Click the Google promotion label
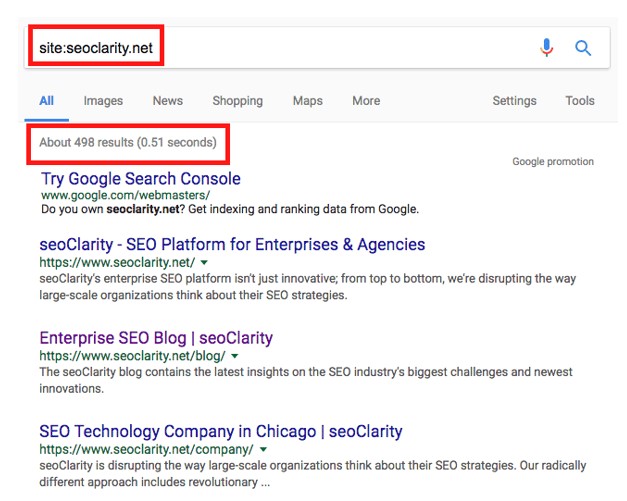Image resolution: width=627 pixels, height=501 pixels. (x=553, y=162)
